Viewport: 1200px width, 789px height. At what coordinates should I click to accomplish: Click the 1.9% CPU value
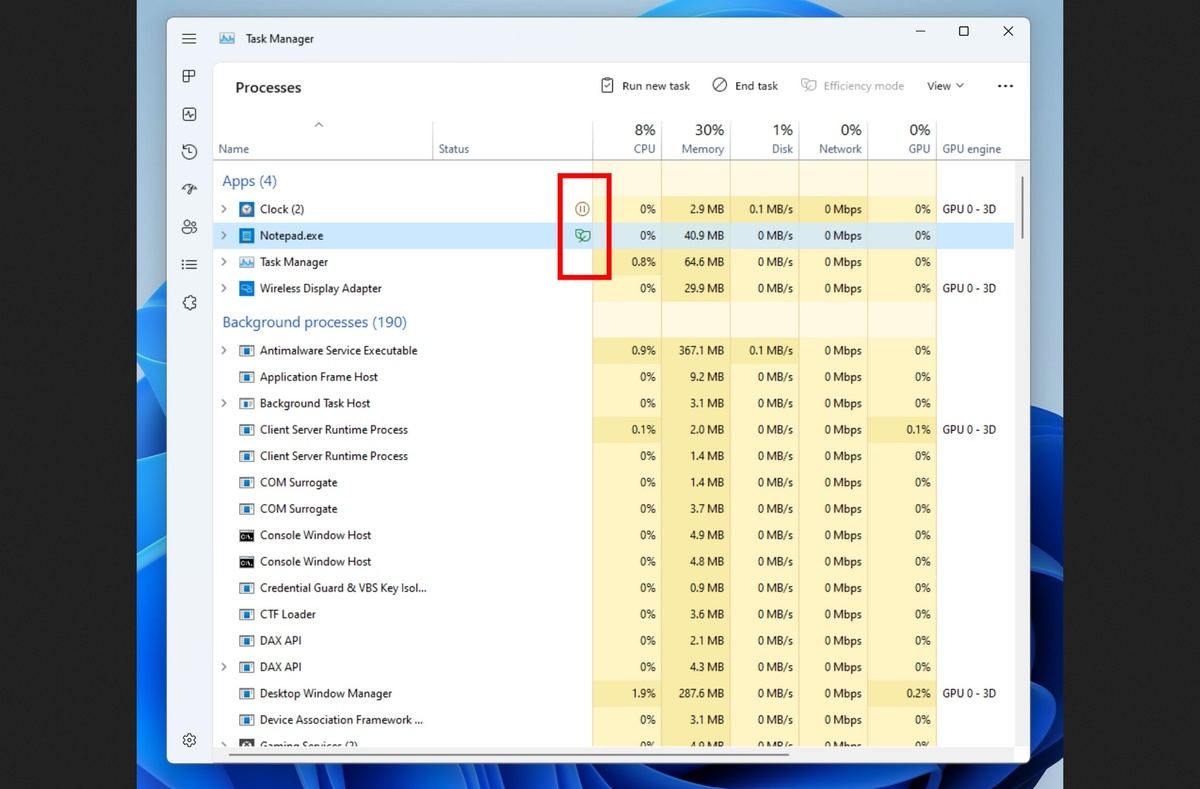(x=644, y=693)
